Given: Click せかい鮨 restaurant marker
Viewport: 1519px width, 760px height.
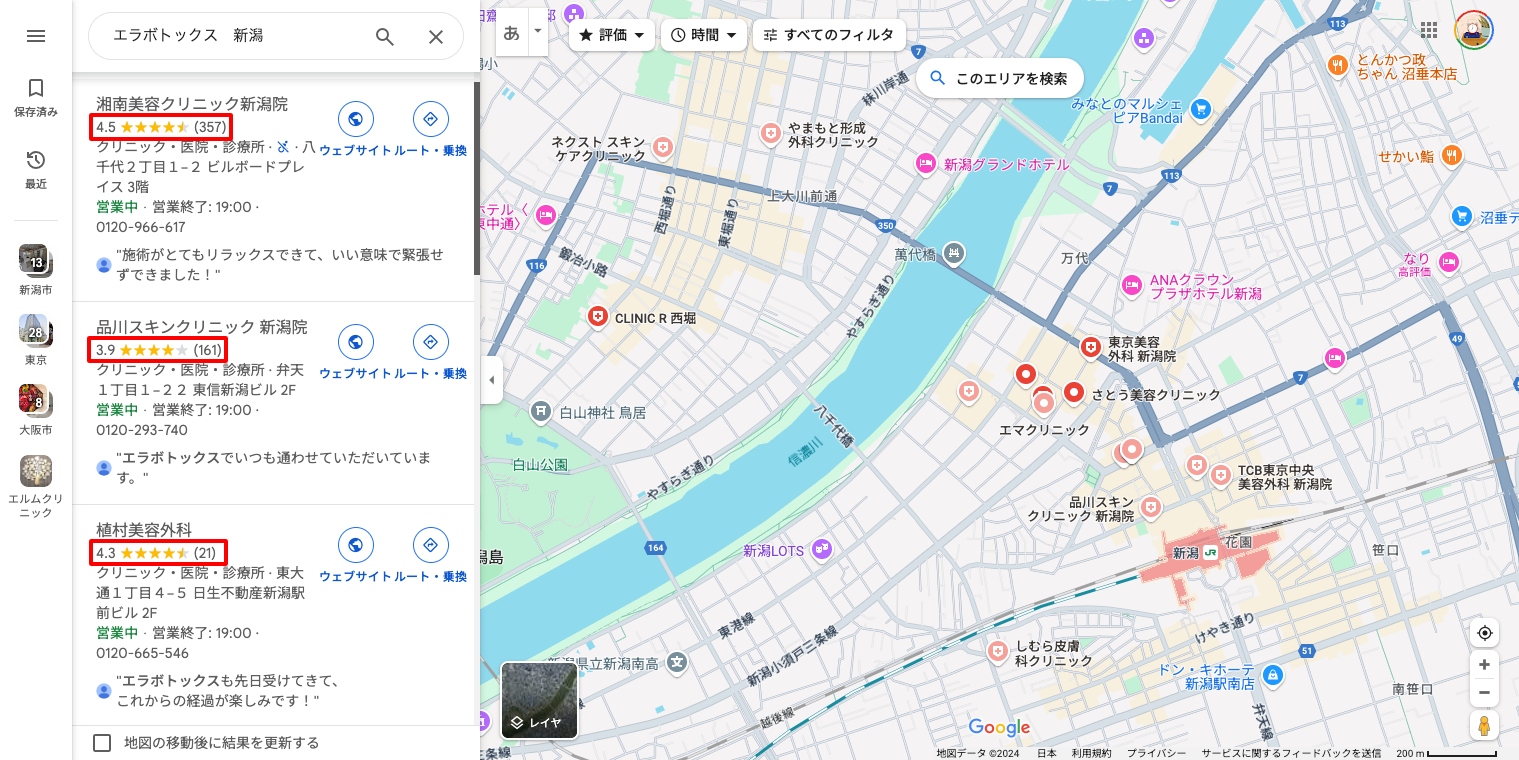Looking at the screenshot, I should (x=1451, y=155).
